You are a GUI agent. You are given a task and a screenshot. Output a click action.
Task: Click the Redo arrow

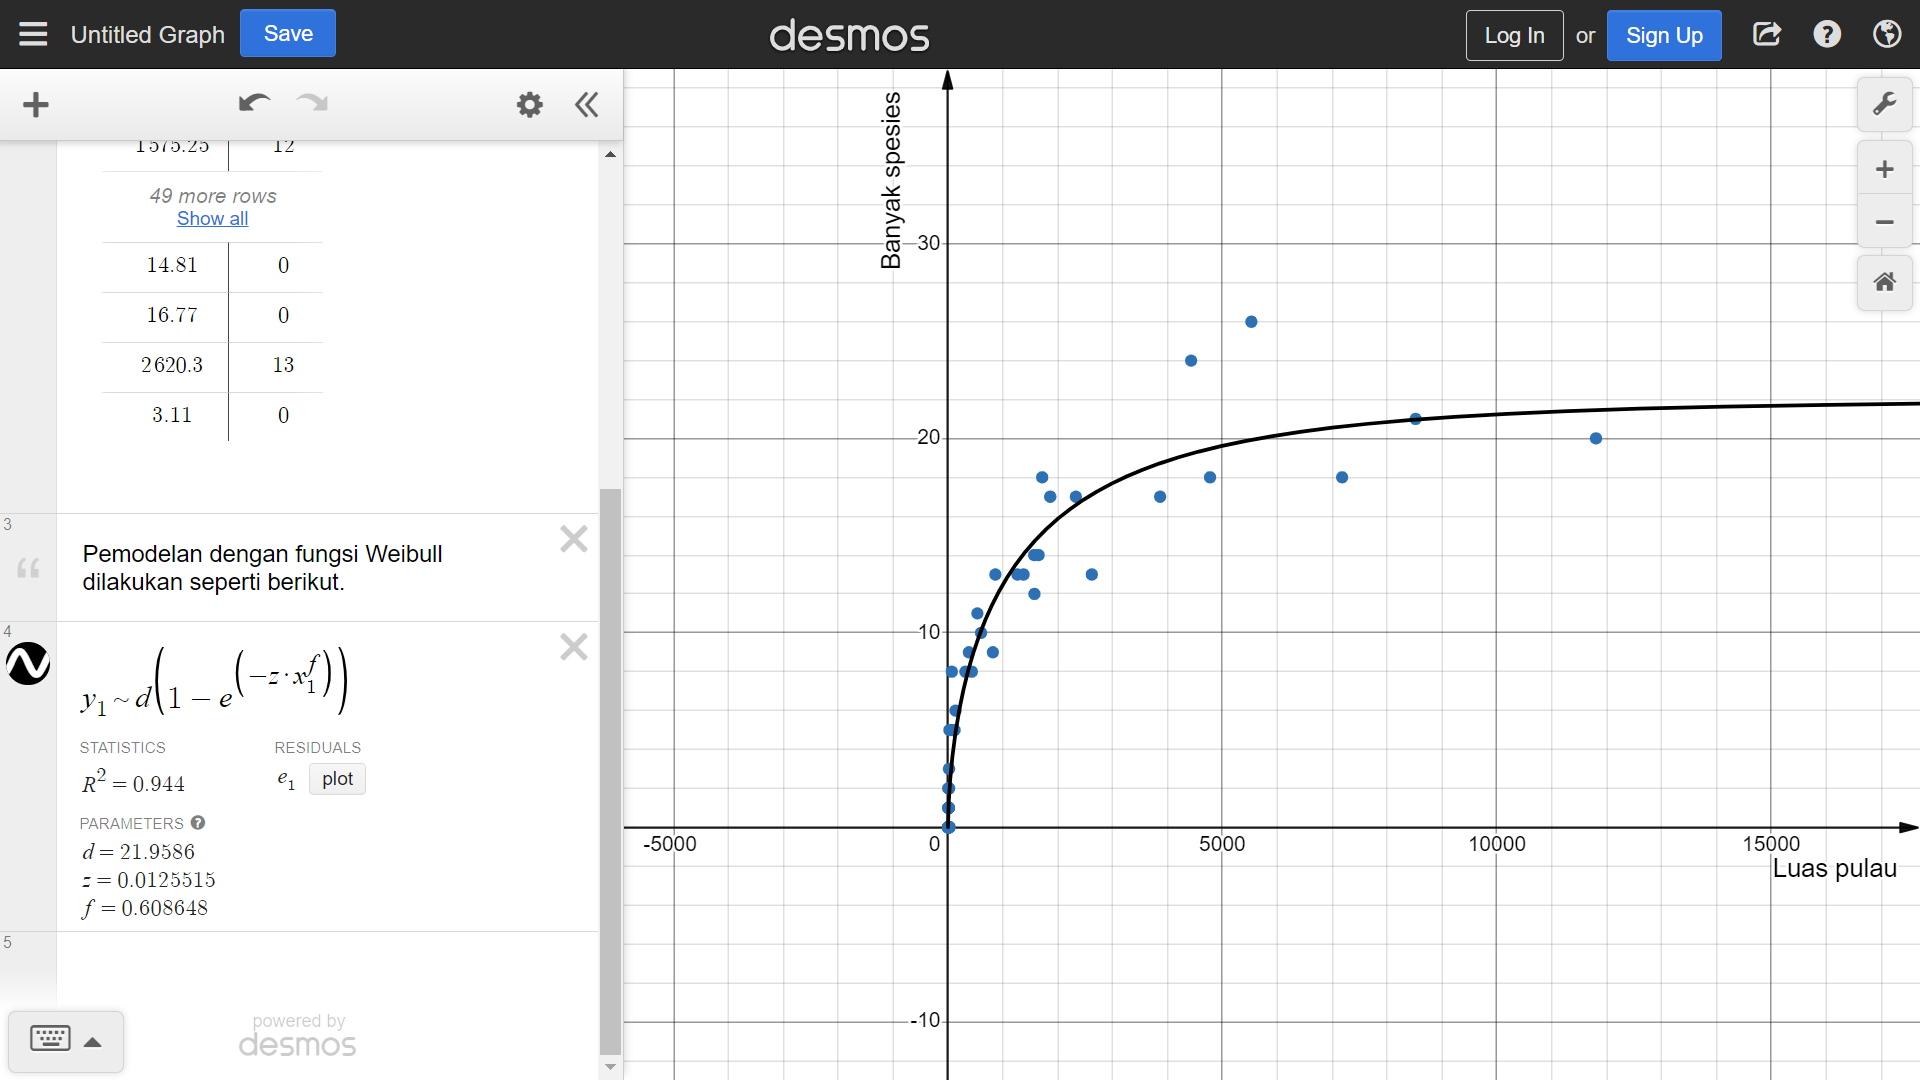313,103
